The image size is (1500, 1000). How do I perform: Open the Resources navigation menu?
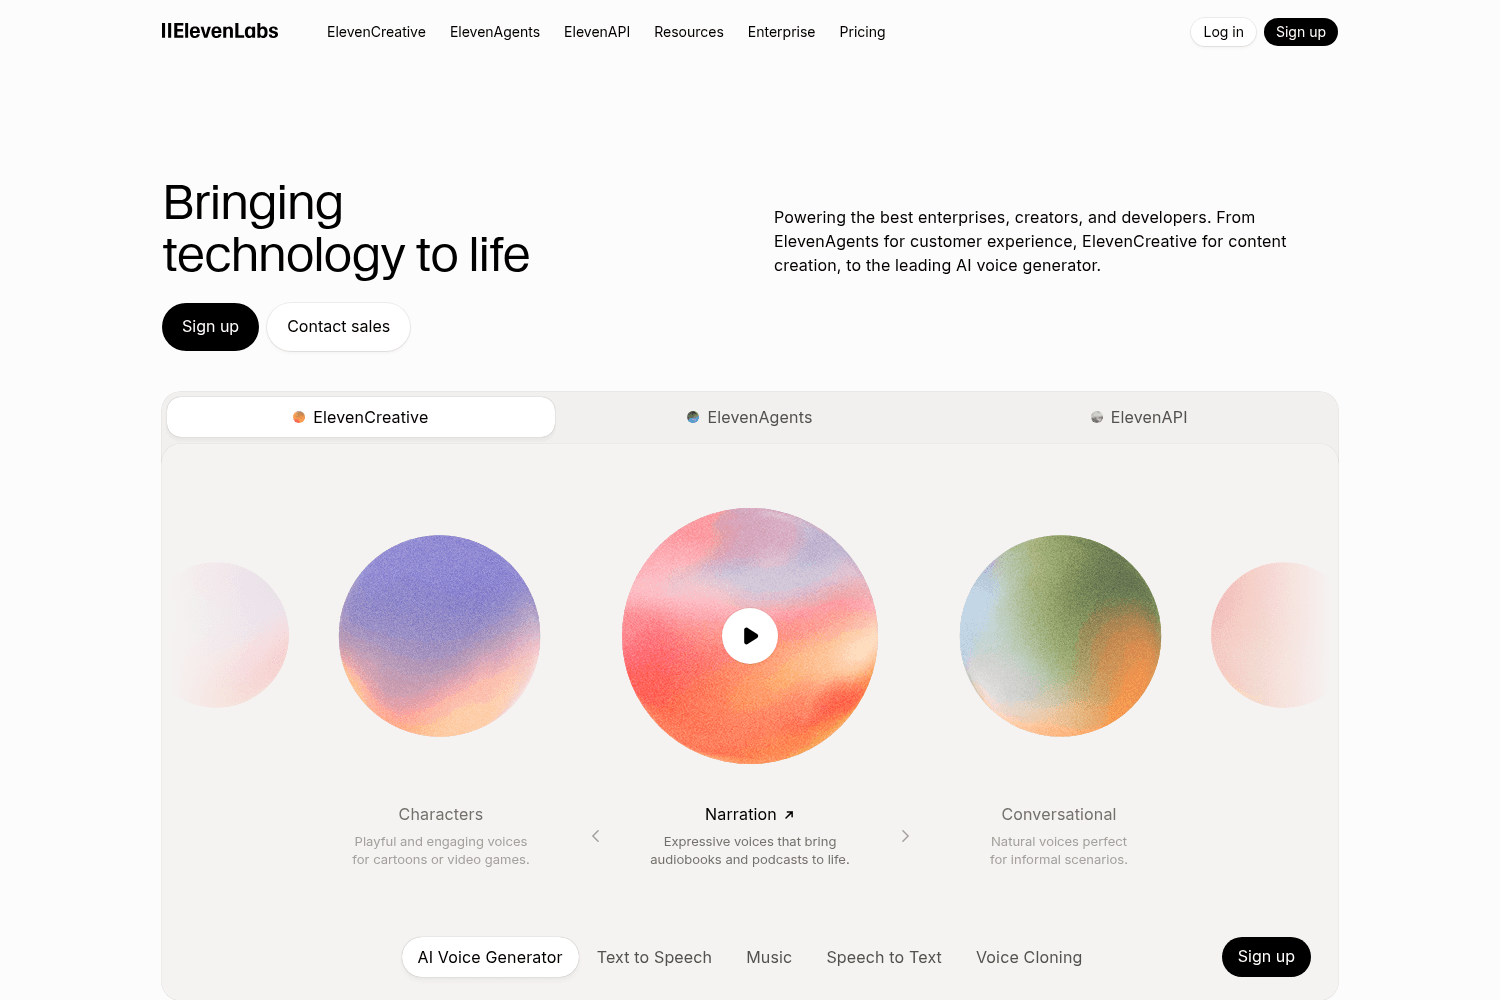click(689, 32)
